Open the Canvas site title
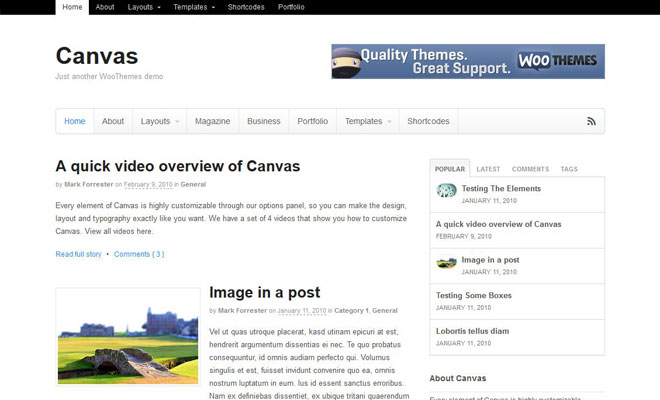 coord(96,56)
